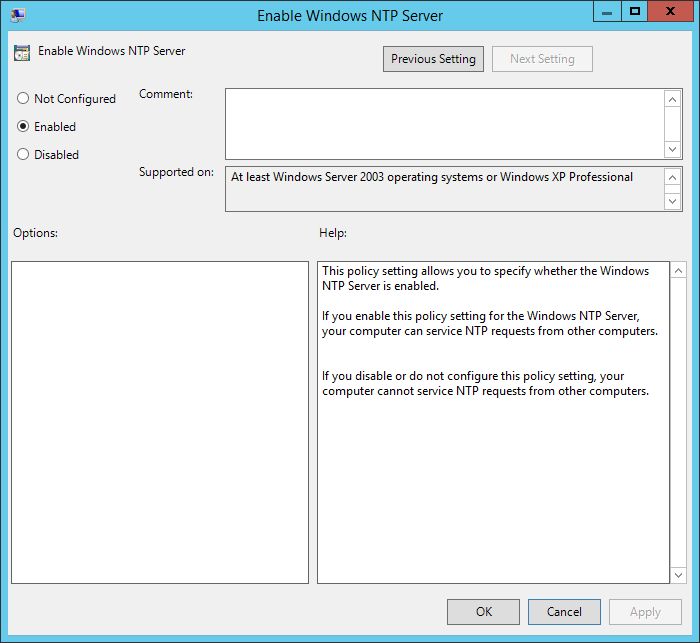Click Supported on scroll down arrow

click(672, 201)
